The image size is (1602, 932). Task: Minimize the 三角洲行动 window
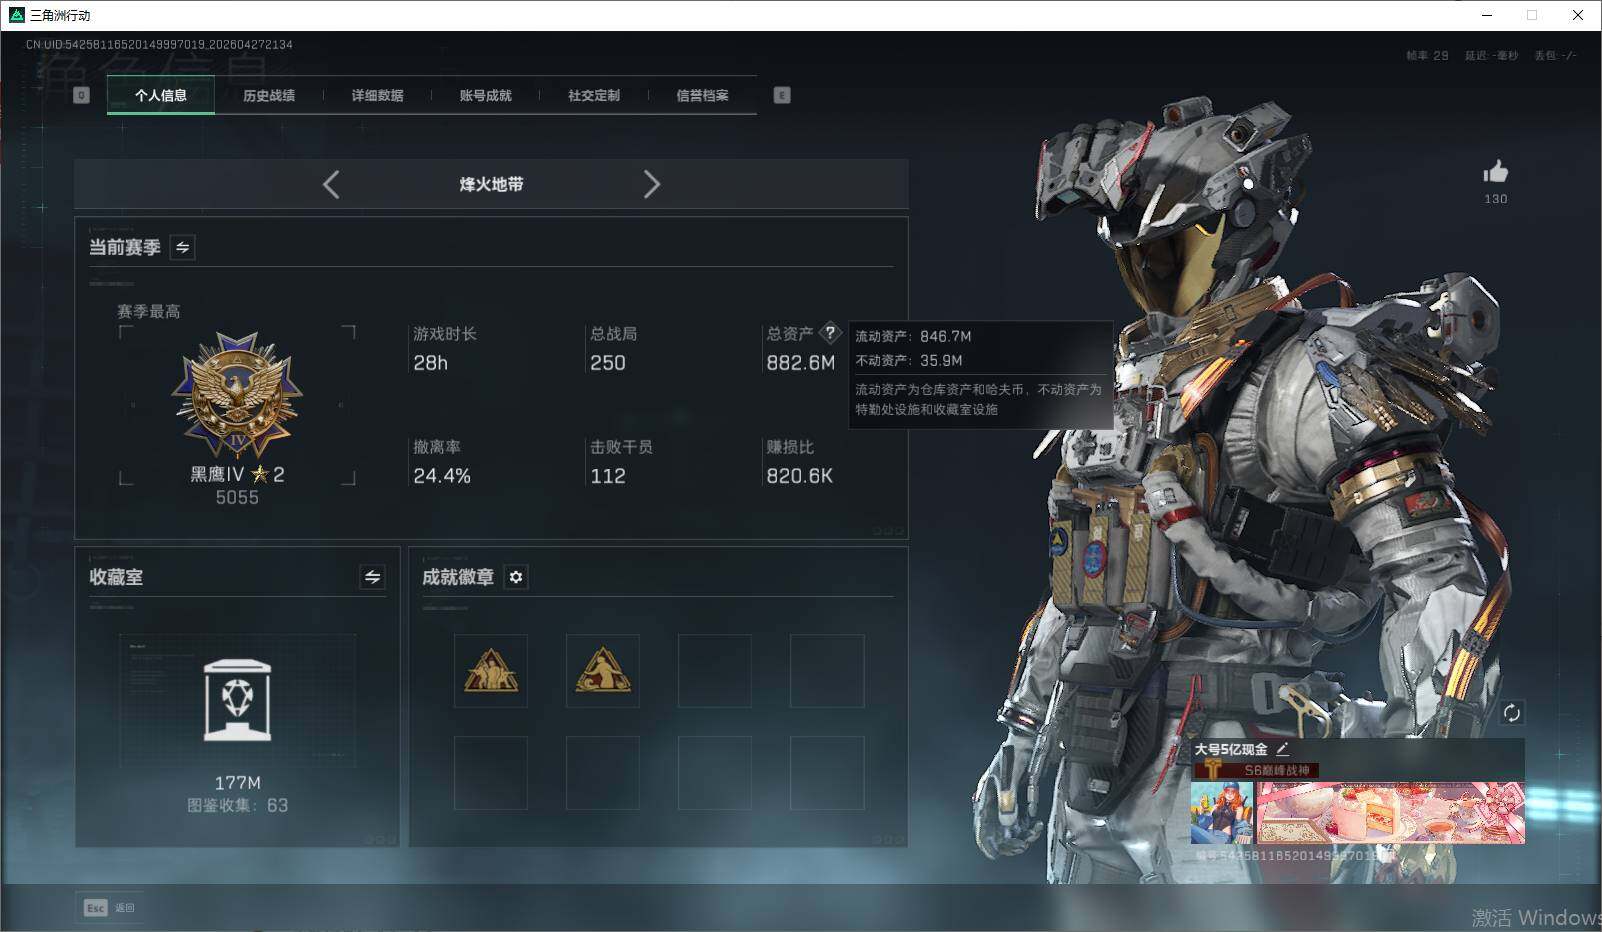pos(1487,15)
